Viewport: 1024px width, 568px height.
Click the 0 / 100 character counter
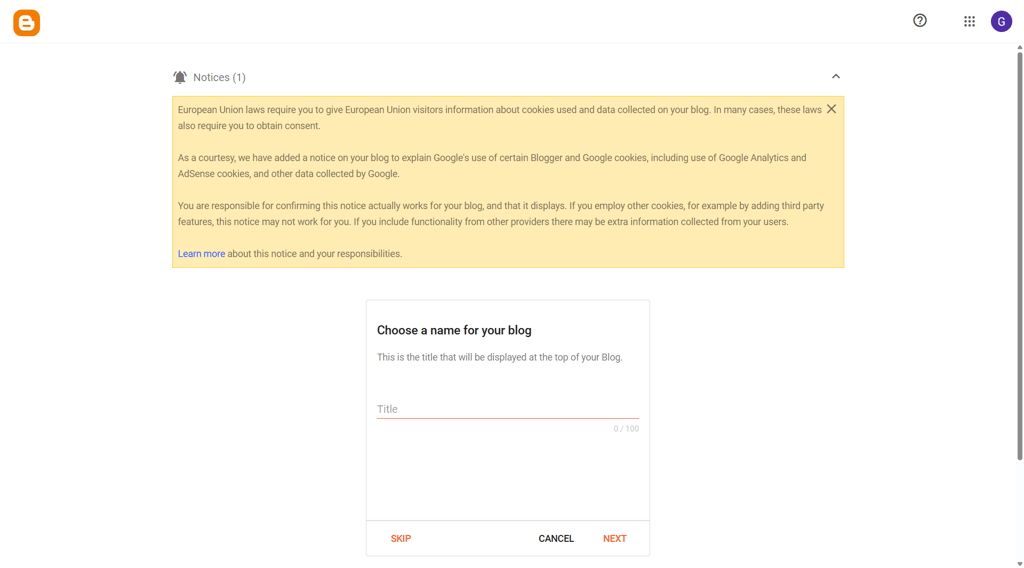point(626,429)
